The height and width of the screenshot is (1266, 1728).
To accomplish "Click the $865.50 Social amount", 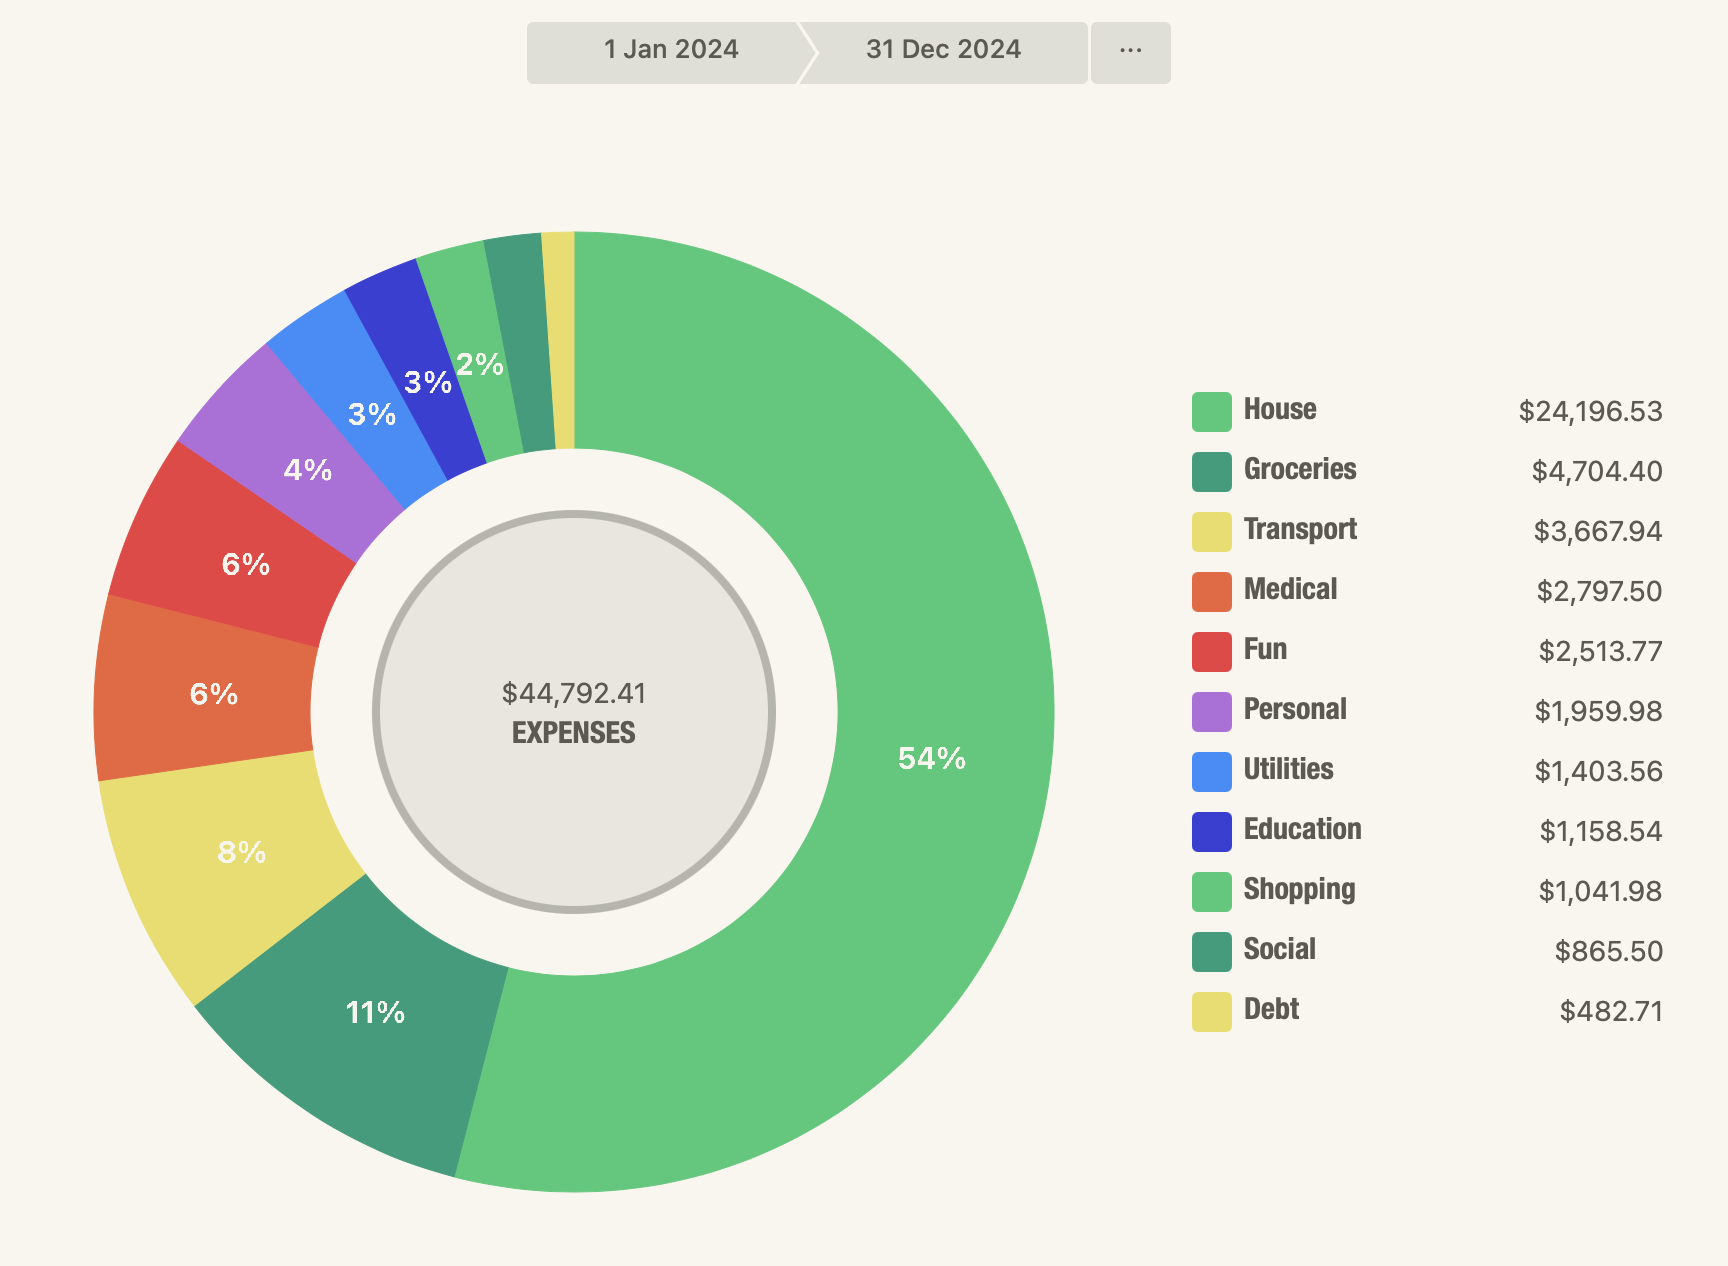I will coord(1608,952).
